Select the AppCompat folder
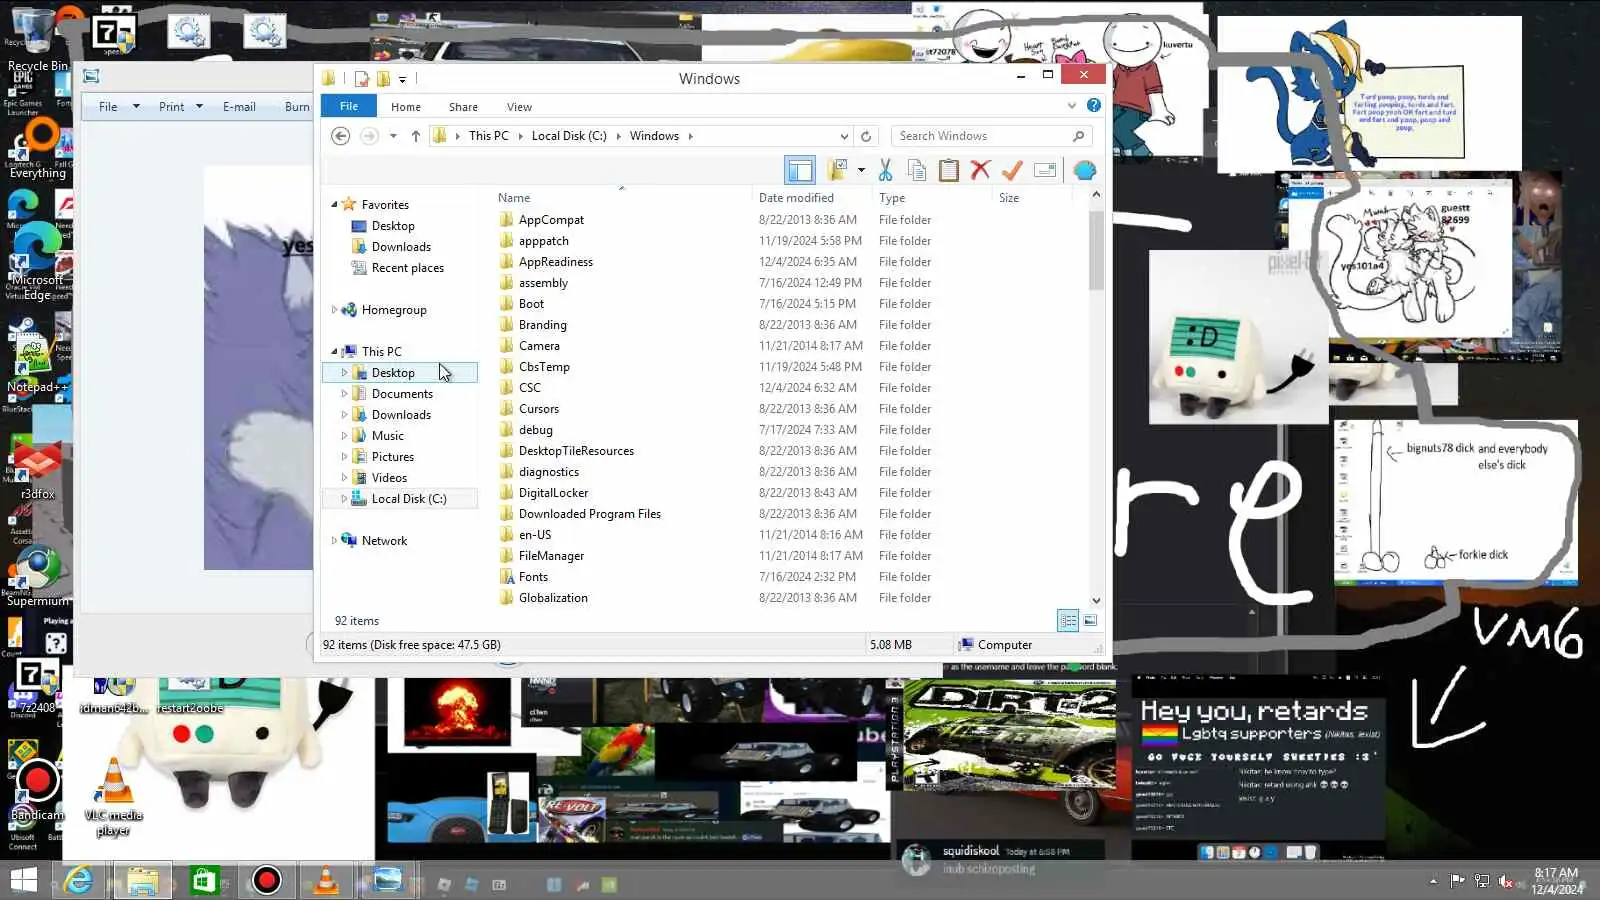The image size is (1600, 900). (551, 220)
